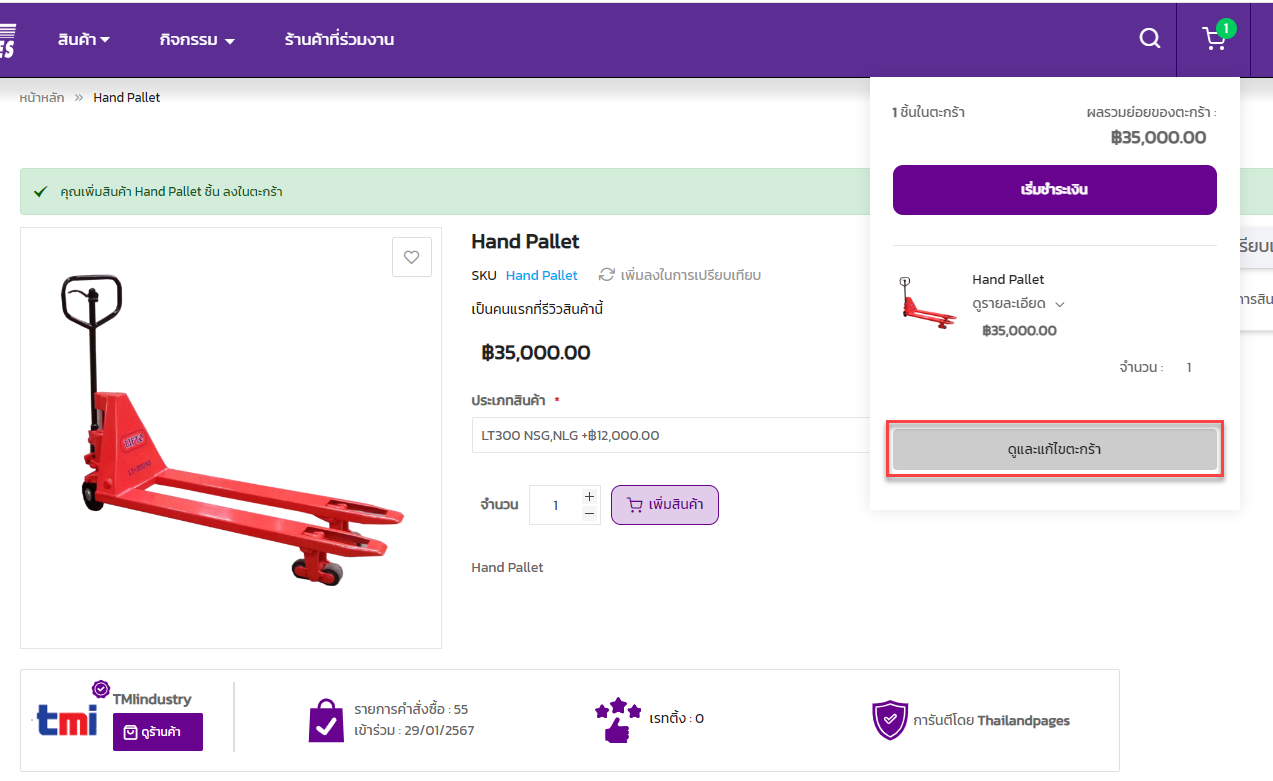Click the rating stars thumbs-up icon
Image resolution: width=1273 pixels, height=781 pixels.
click(617, 719)
